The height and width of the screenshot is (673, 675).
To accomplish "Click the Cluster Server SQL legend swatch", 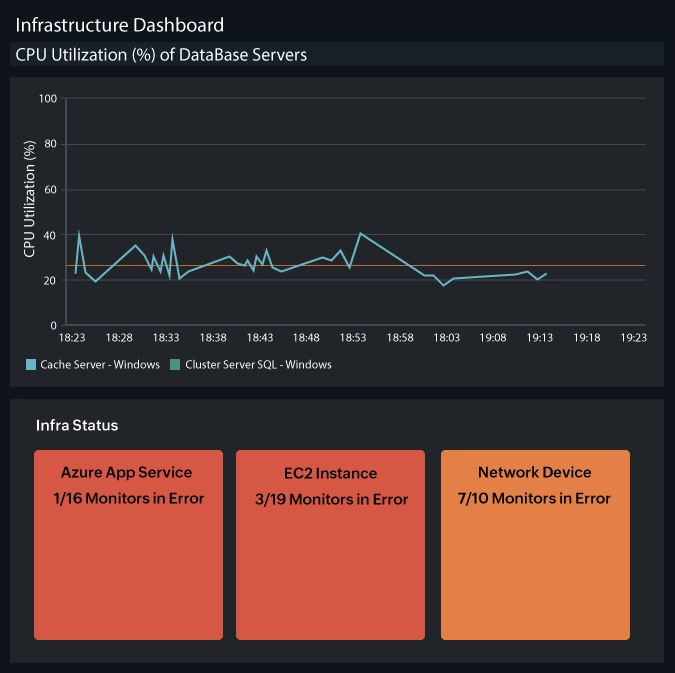I will point(176,365).
